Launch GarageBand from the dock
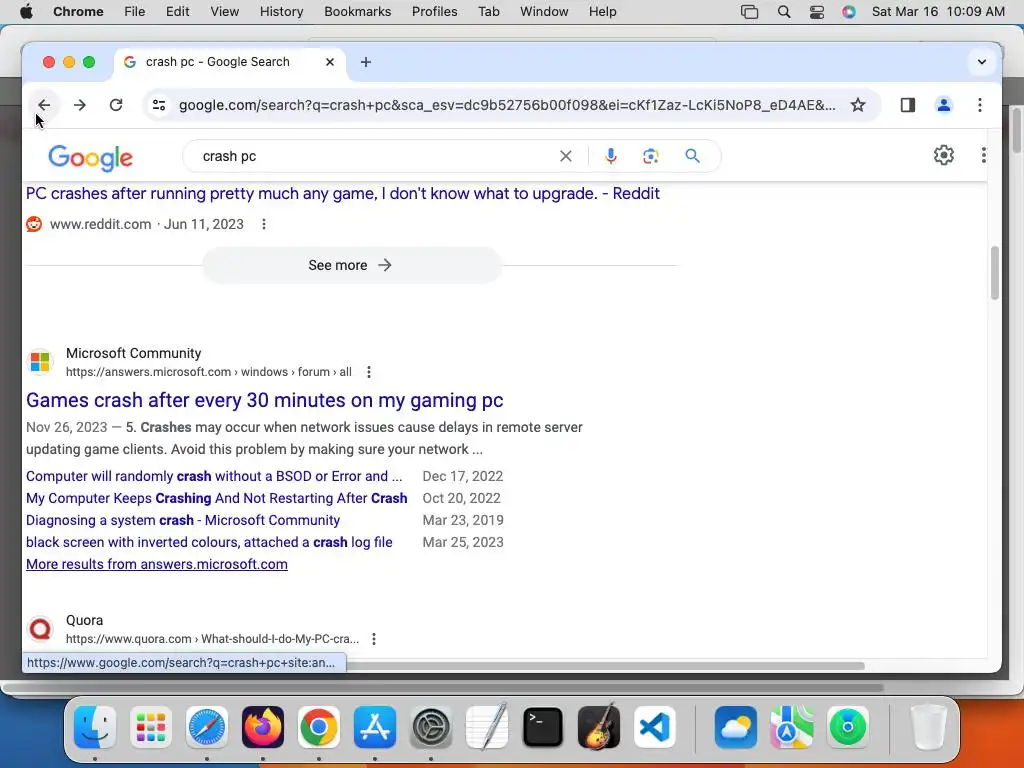Image resolution: width=1024 pixels, height=768 pixels. pos(599,727)
